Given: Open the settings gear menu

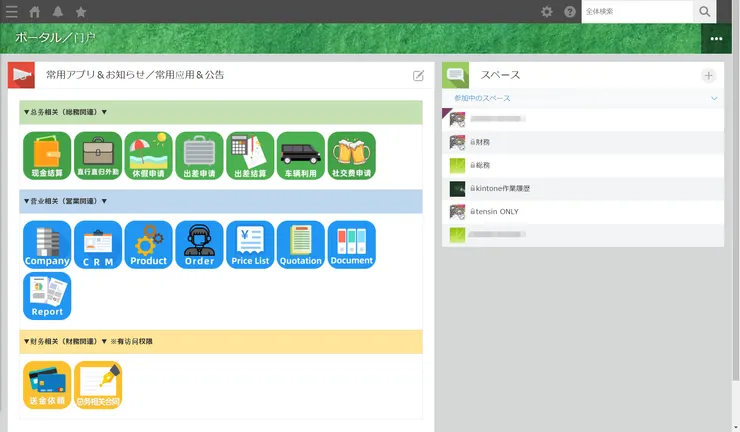Looking at the screenshot, I should tap(546, 12).
